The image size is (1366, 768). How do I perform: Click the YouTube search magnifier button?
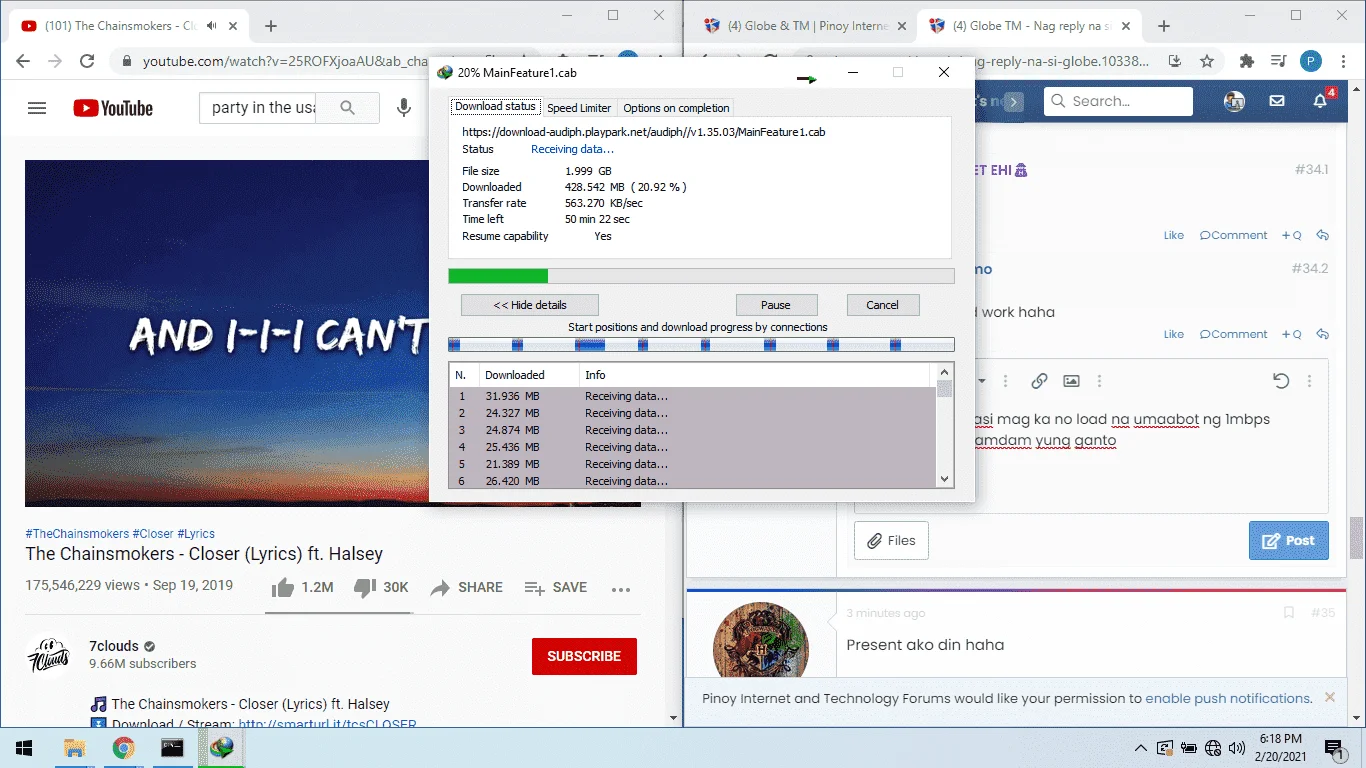tap(348, 108)
